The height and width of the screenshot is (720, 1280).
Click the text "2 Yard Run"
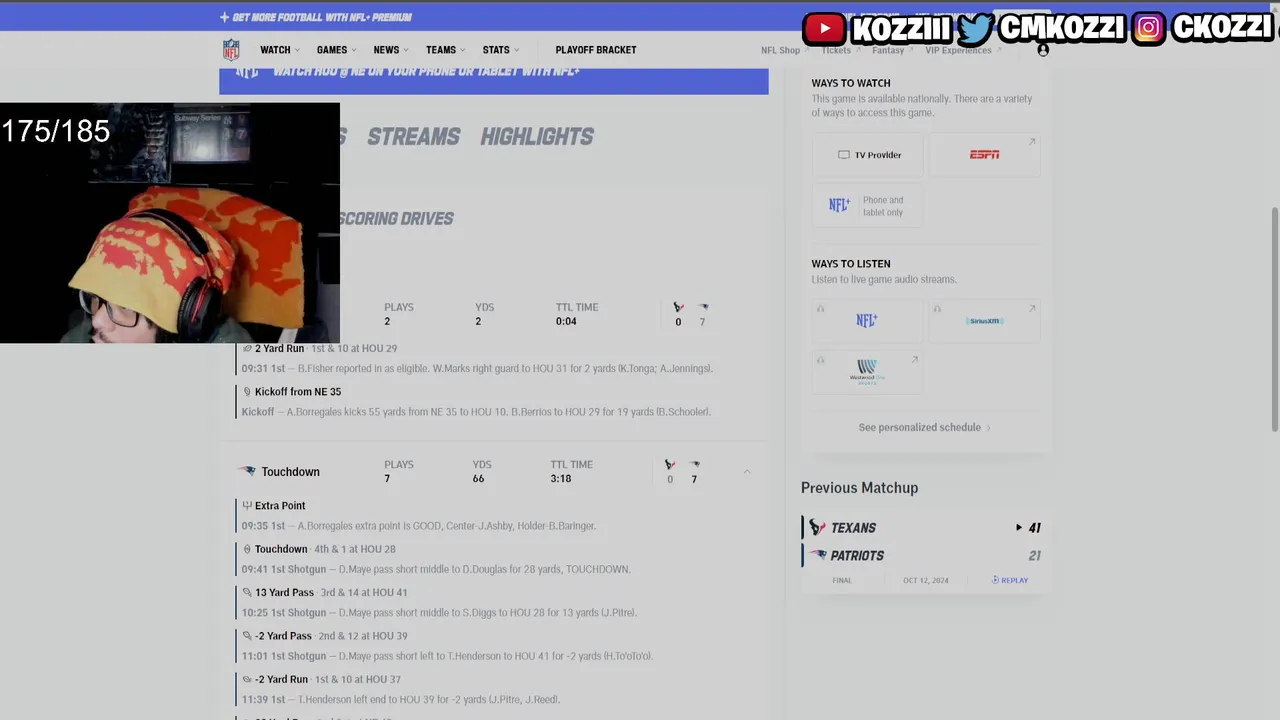(x=279, y=348)
